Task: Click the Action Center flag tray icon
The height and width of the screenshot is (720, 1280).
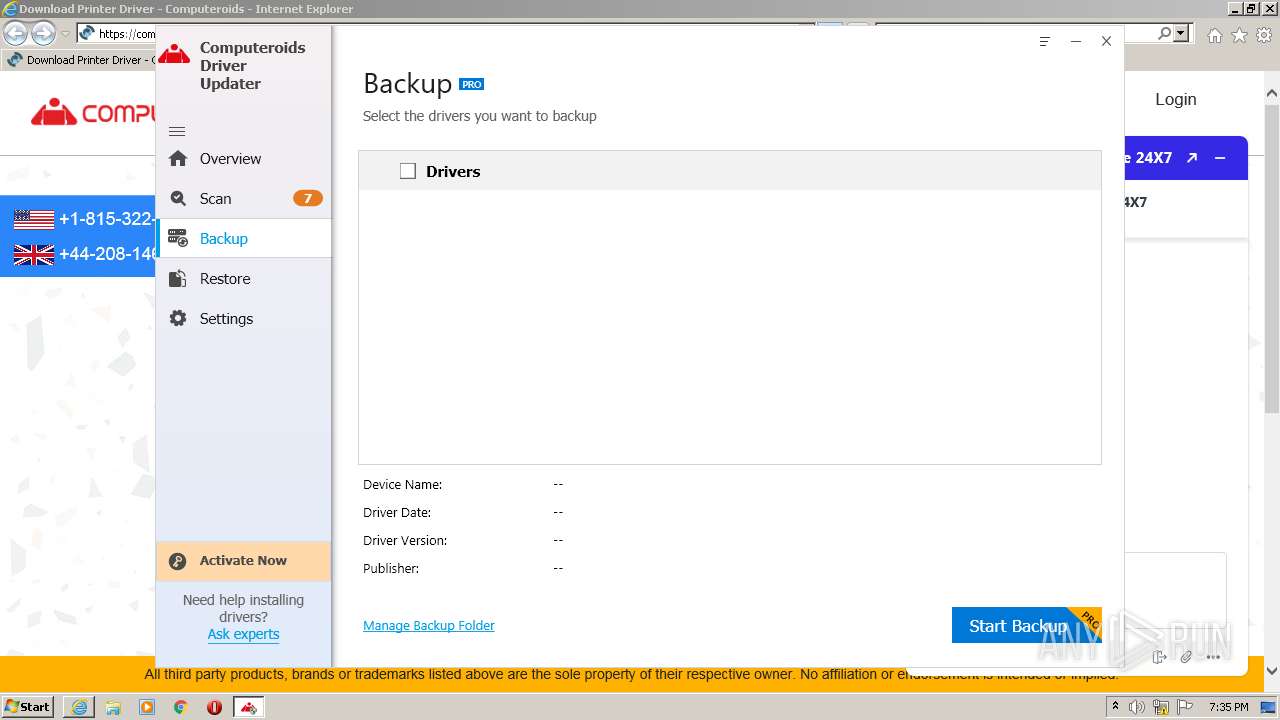Action: click(x=1185, y=707)
